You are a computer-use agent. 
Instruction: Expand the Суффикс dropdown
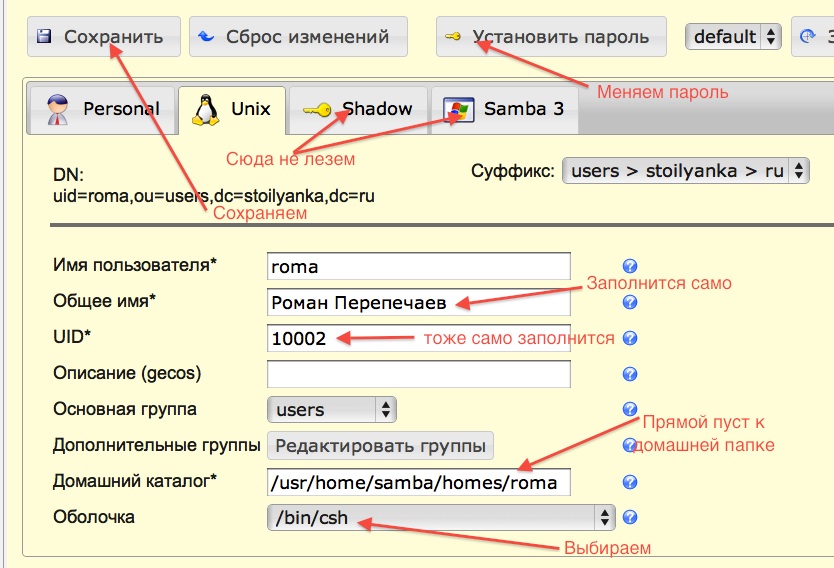coord(685,171)
